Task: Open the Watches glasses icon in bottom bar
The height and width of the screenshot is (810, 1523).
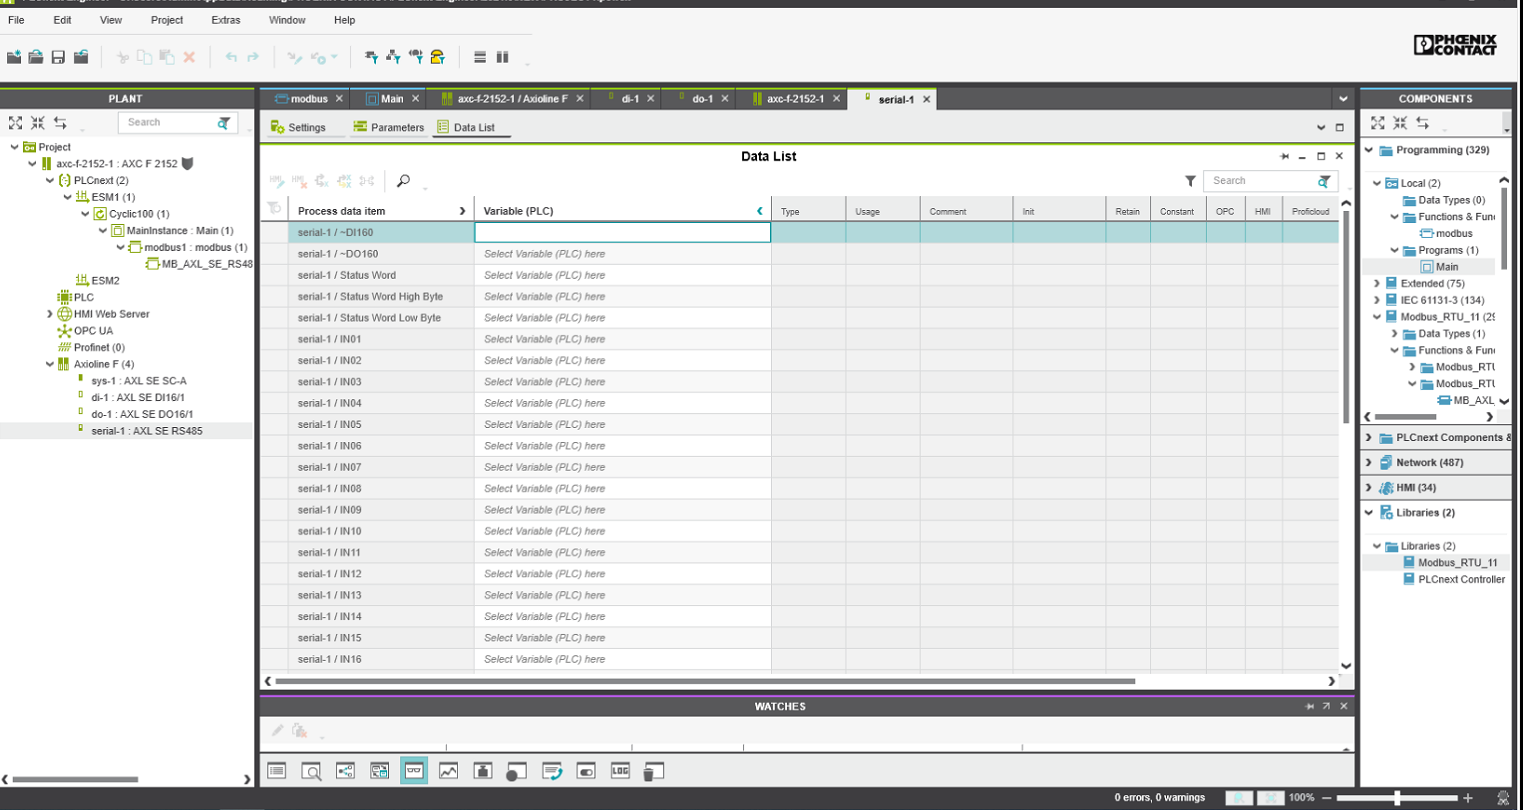Action: coord(414,770)
